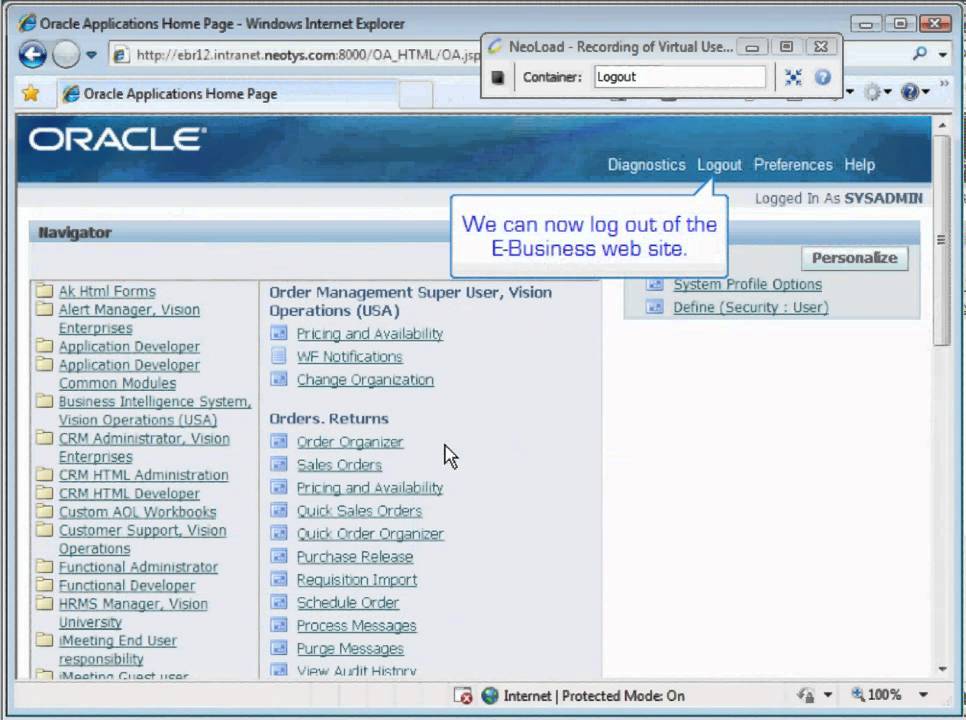966x720 pixels.
Task: Click the Favorites star icon
Action: 30,94
